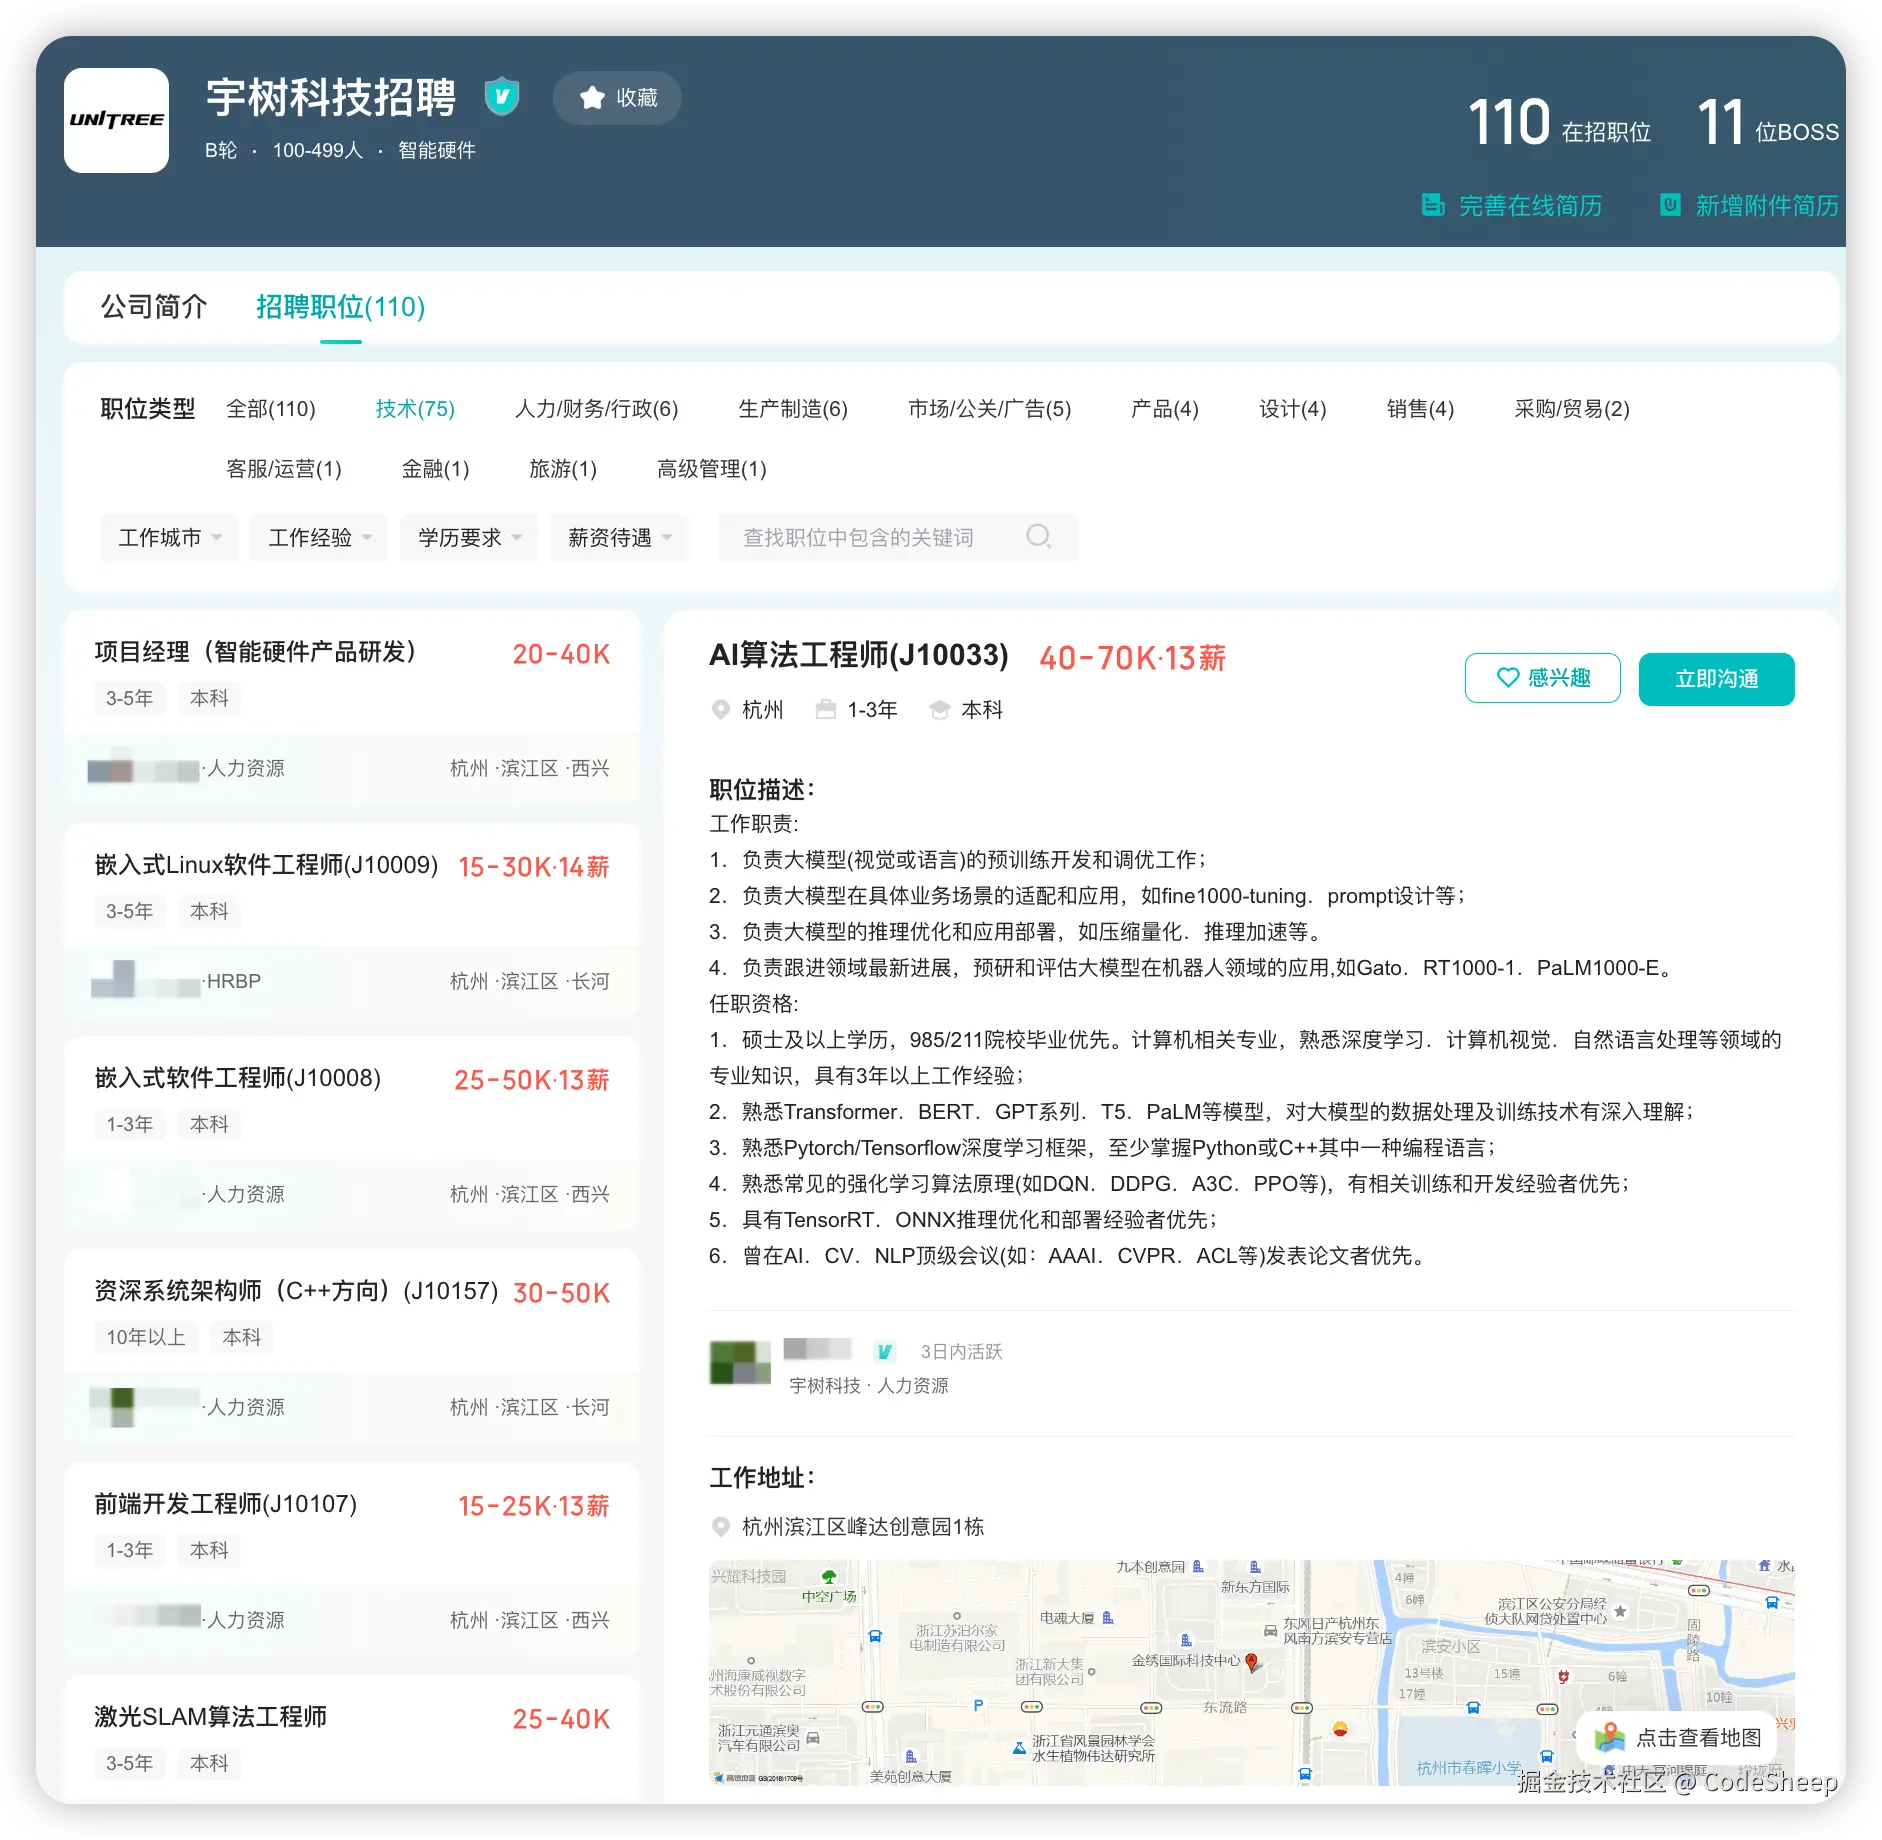Image resolution: width=1882 pixels, height=1840 pixels.
Task: Click the graduation cap icon beside 本科
Action: coord(939,710)
